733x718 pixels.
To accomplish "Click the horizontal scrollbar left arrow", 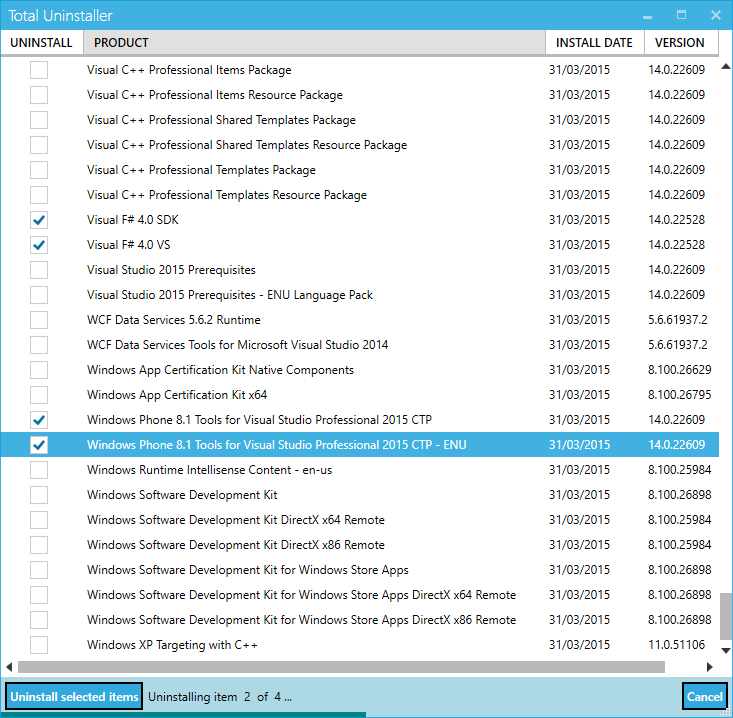I will [x=9, y=667].
